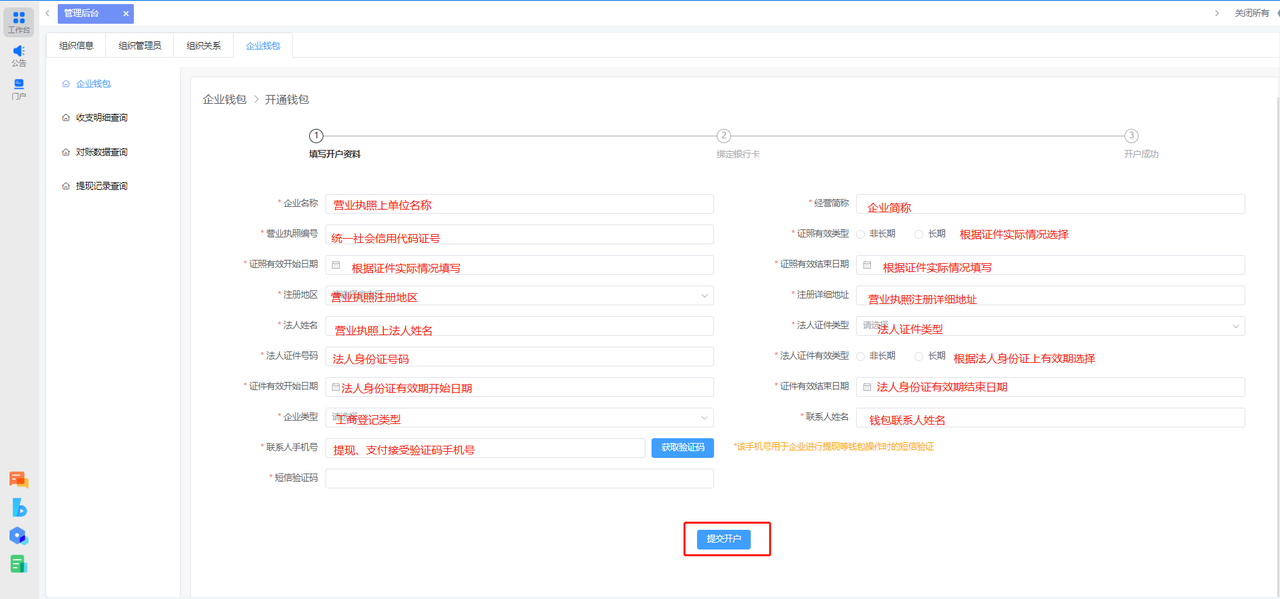This screenshot has width=1280, height=599.
Task: Select 长期 for 证照有效类型
Action: [919, 234]
